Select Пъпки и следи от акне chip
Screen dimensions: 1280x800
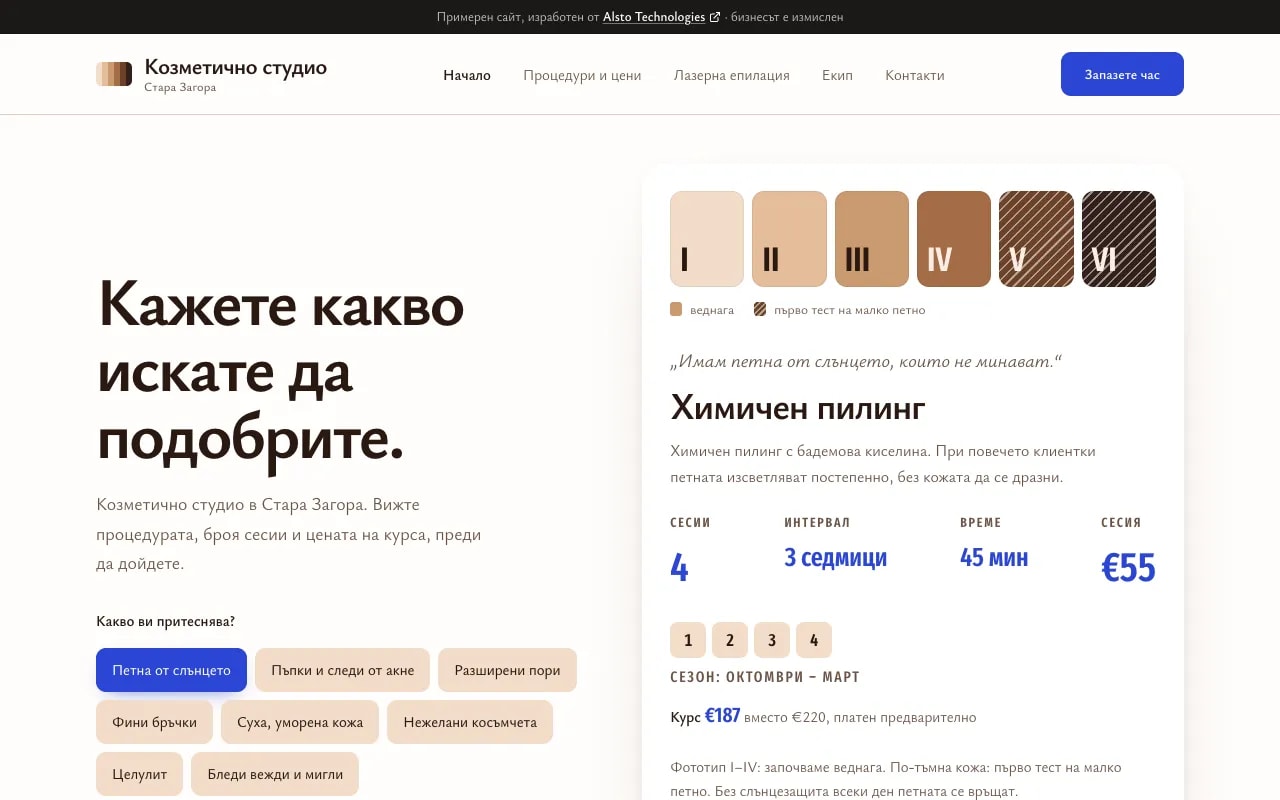342,670
